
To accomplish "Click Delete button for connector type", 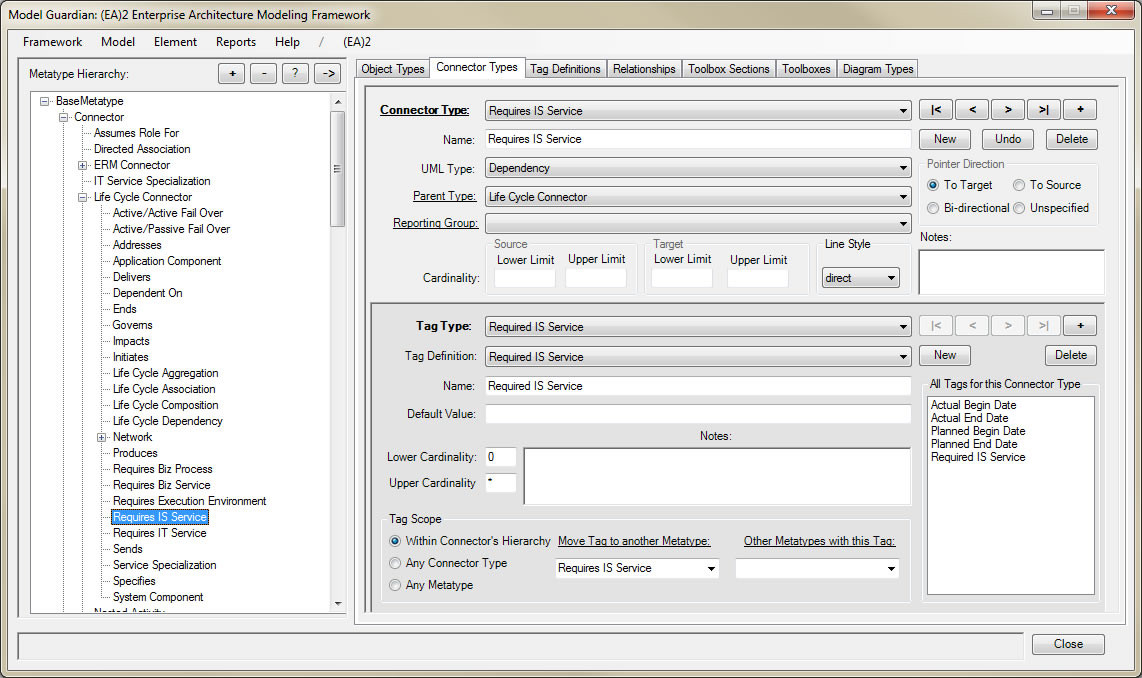I will point(1071,139).
